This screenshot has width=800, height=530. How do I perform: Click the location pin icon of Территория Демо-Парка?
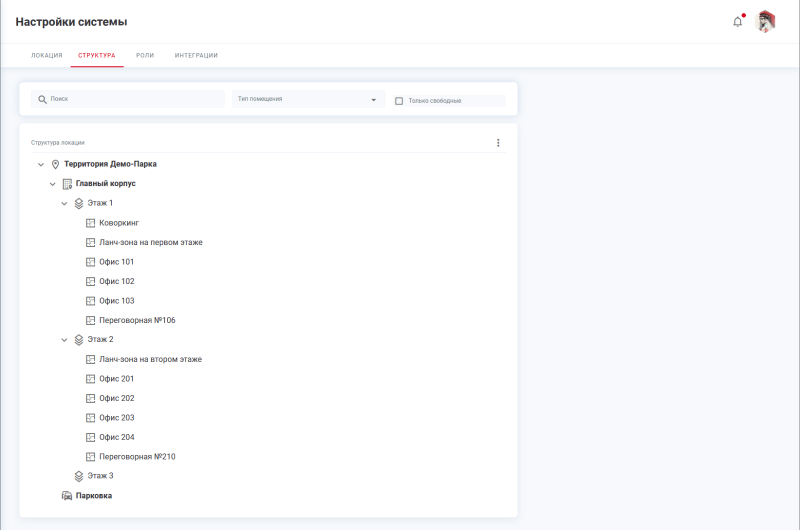point(56,164)
